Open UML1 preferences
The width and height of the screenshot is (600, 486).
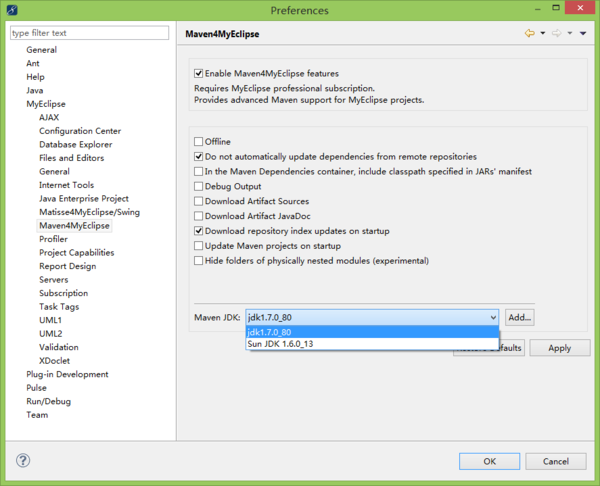click(50, 320)
